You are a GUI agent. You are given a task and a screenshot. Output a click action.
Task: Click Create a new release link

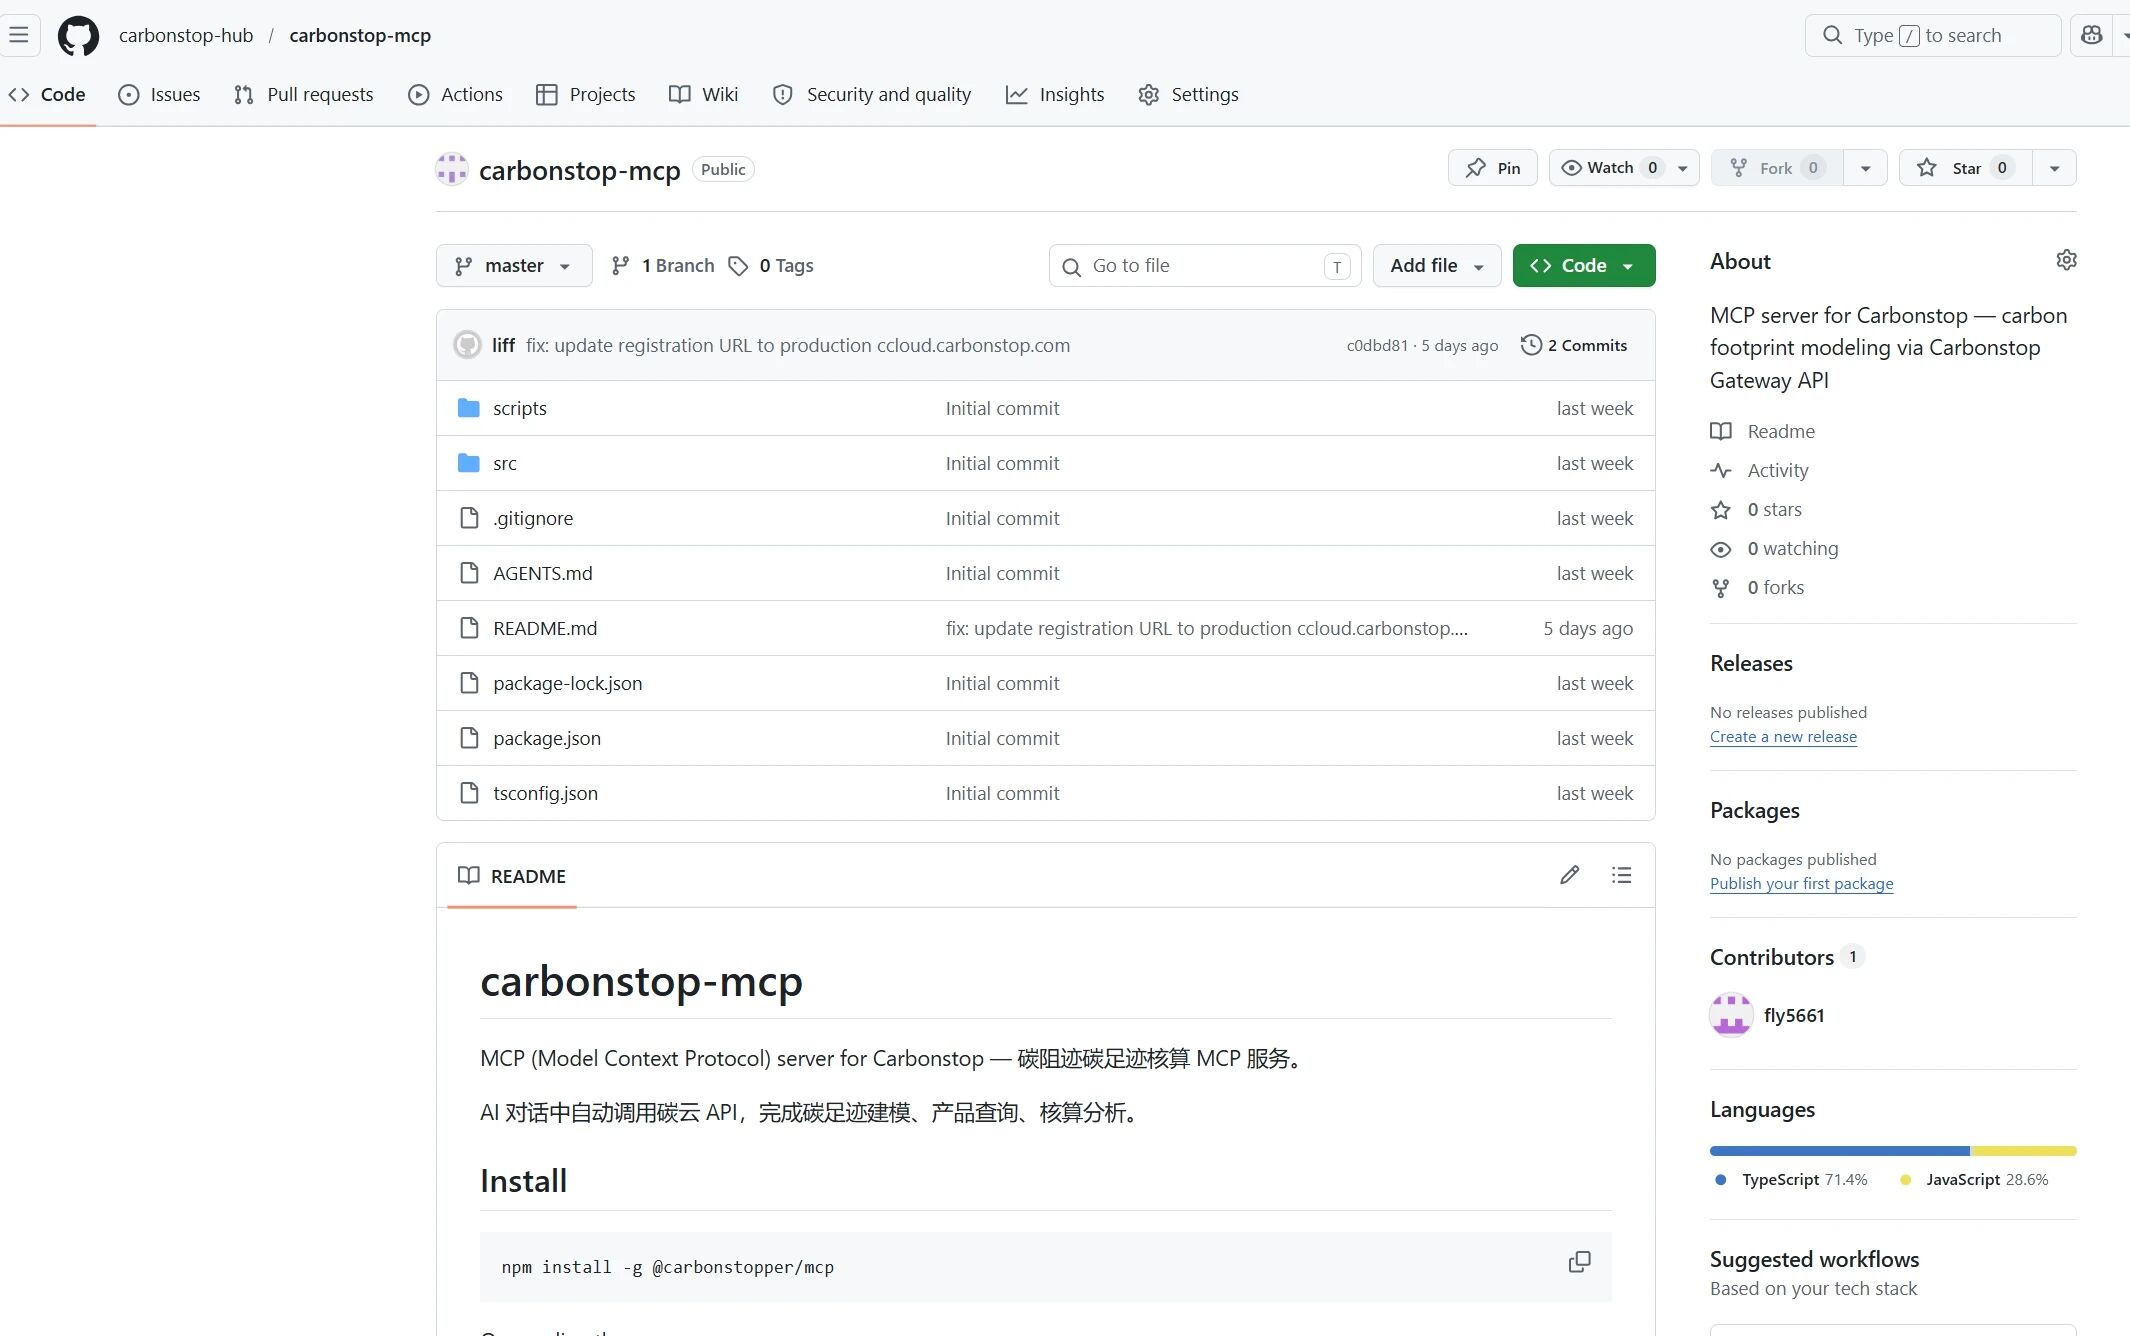click(x=1783, y=737)
